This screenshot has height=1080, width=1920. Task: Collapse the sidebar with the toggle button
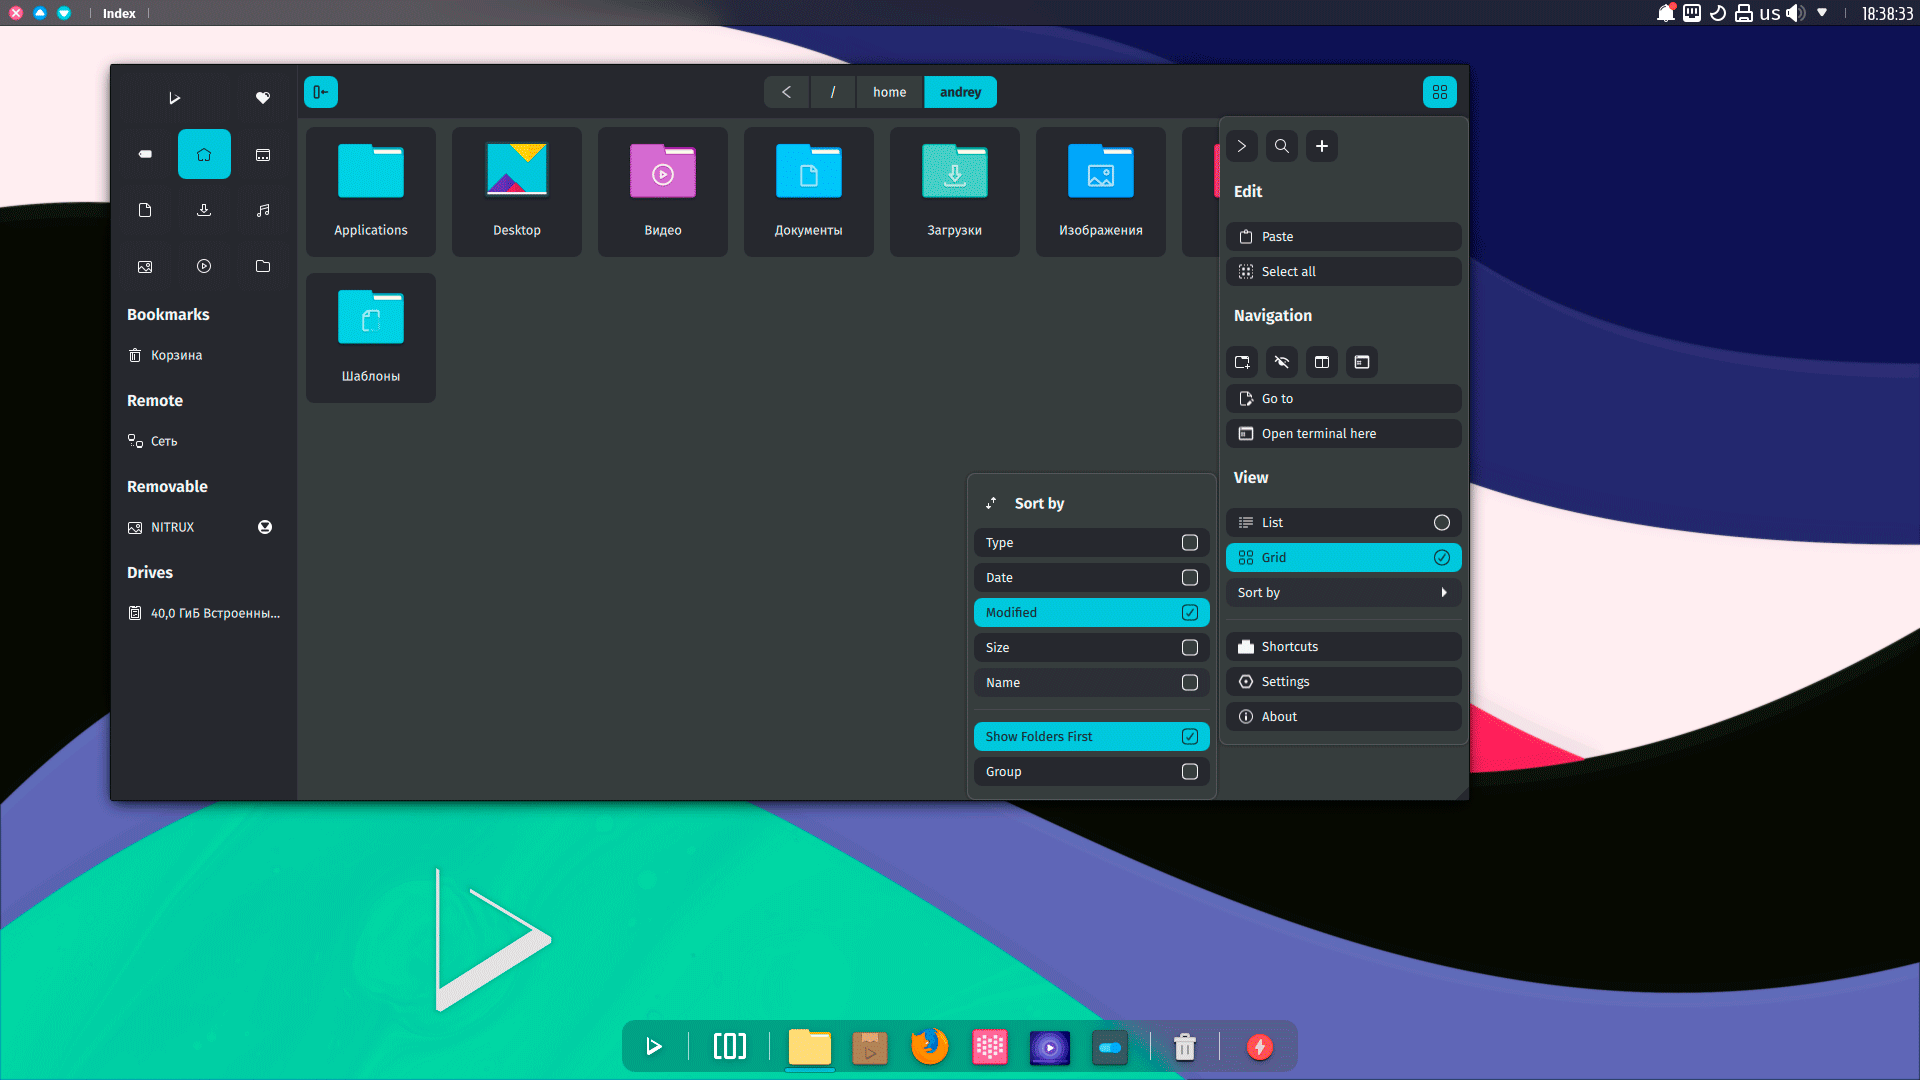pos(321,92)
